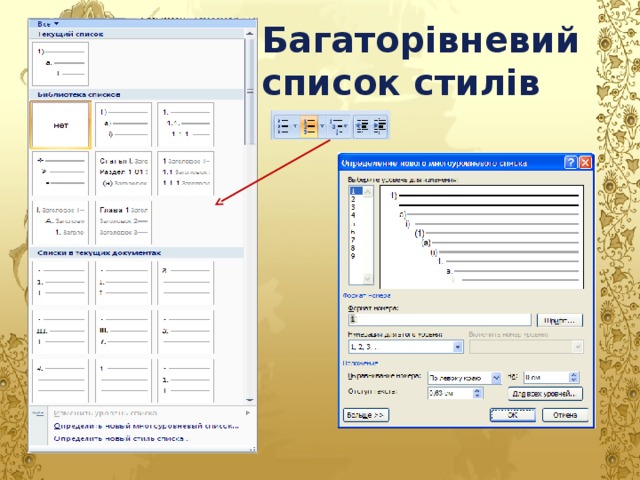
Task: Choose library list 1) a) i) thumbnail
Action: [x=123, y=124]
